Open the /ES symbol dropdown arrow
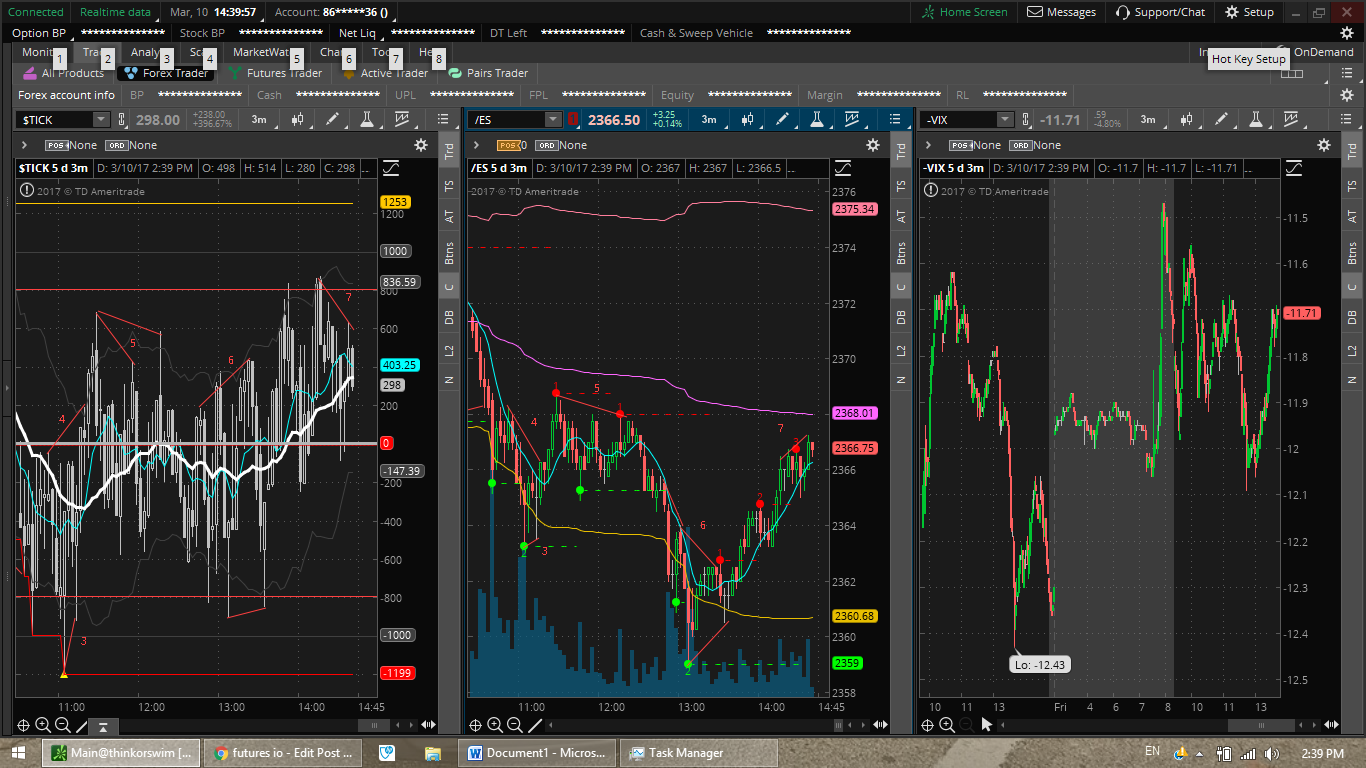The width and height of the screenshot is (1366, 768). (x=553, y=120)
